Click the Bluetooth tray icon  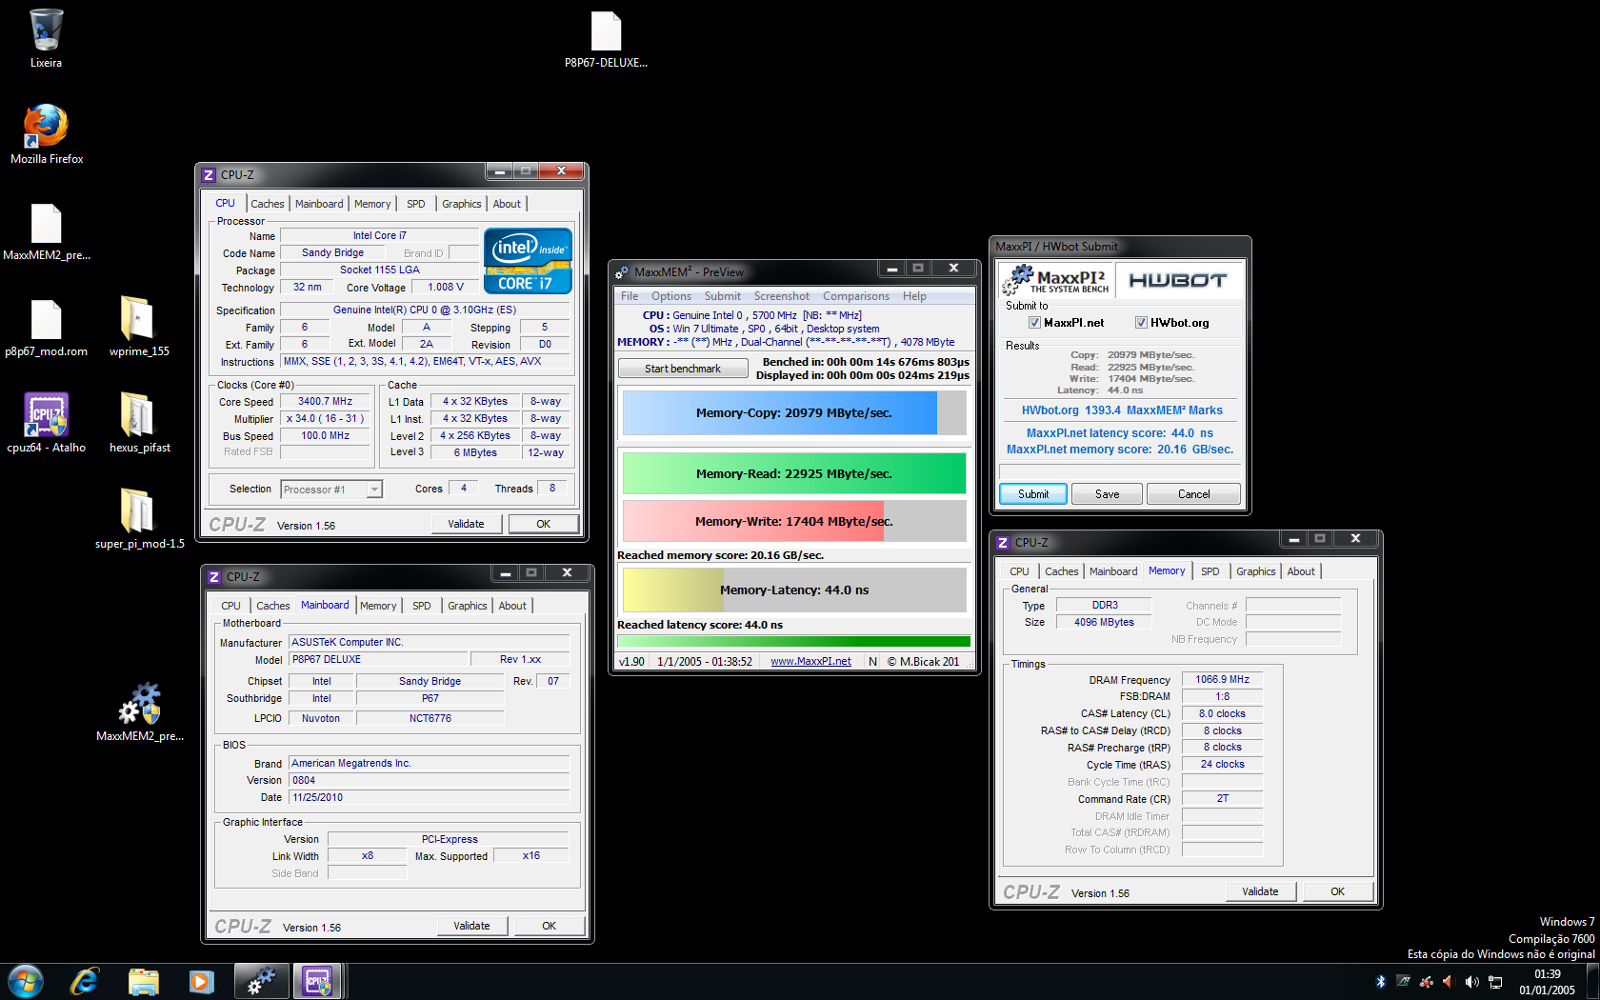[1381, 982]
